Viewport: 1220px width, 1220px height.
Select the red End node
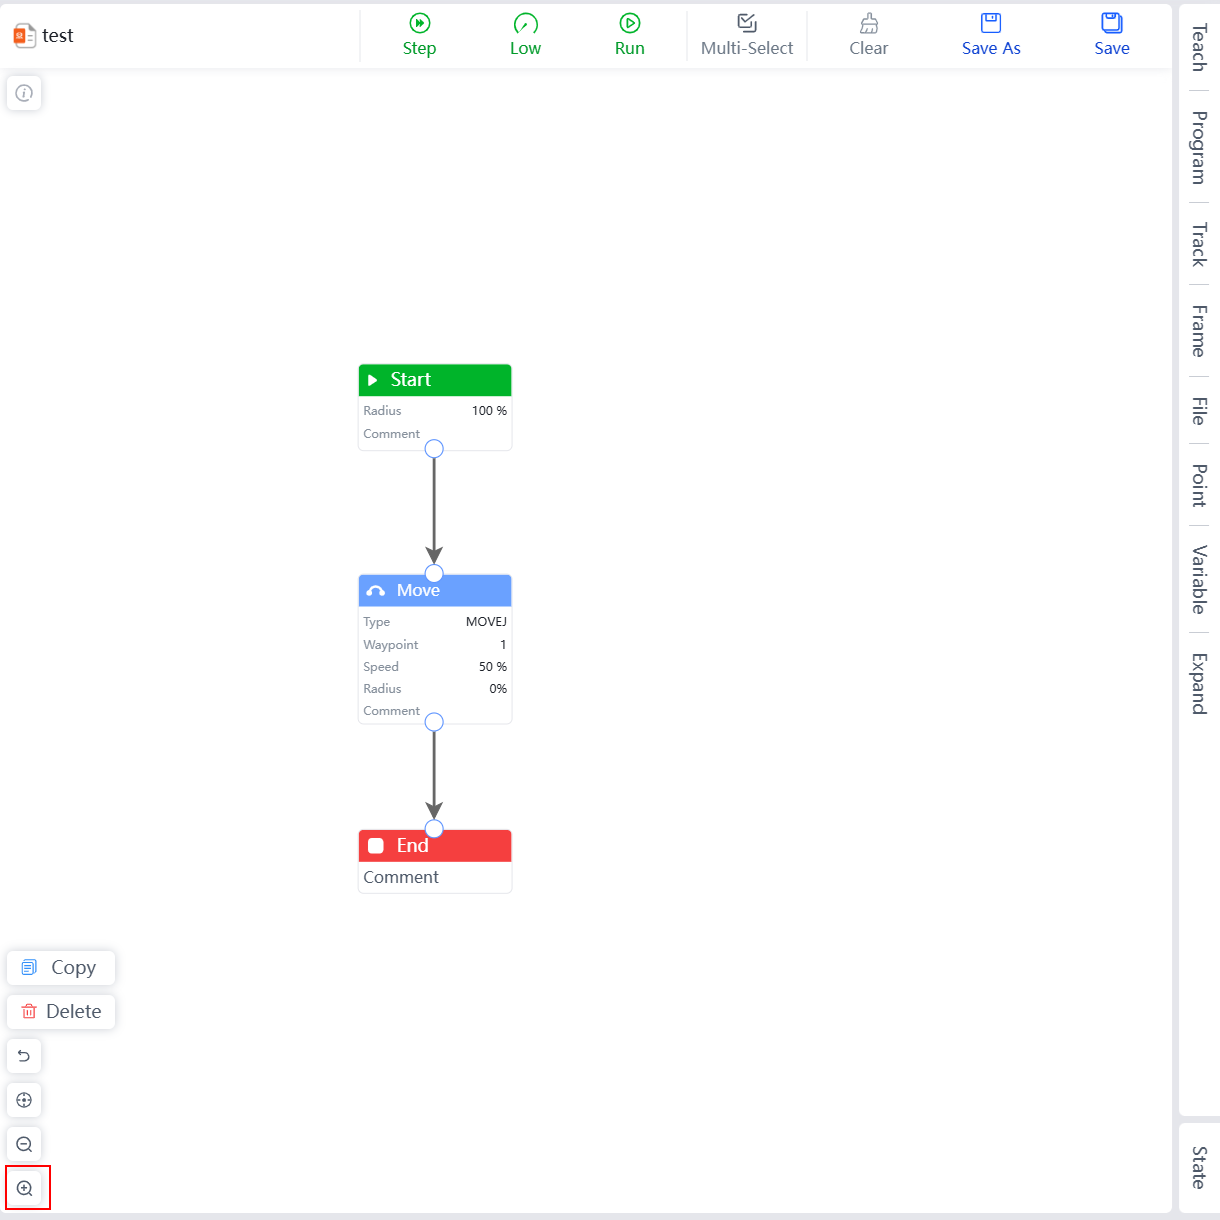tap(435, 846)
